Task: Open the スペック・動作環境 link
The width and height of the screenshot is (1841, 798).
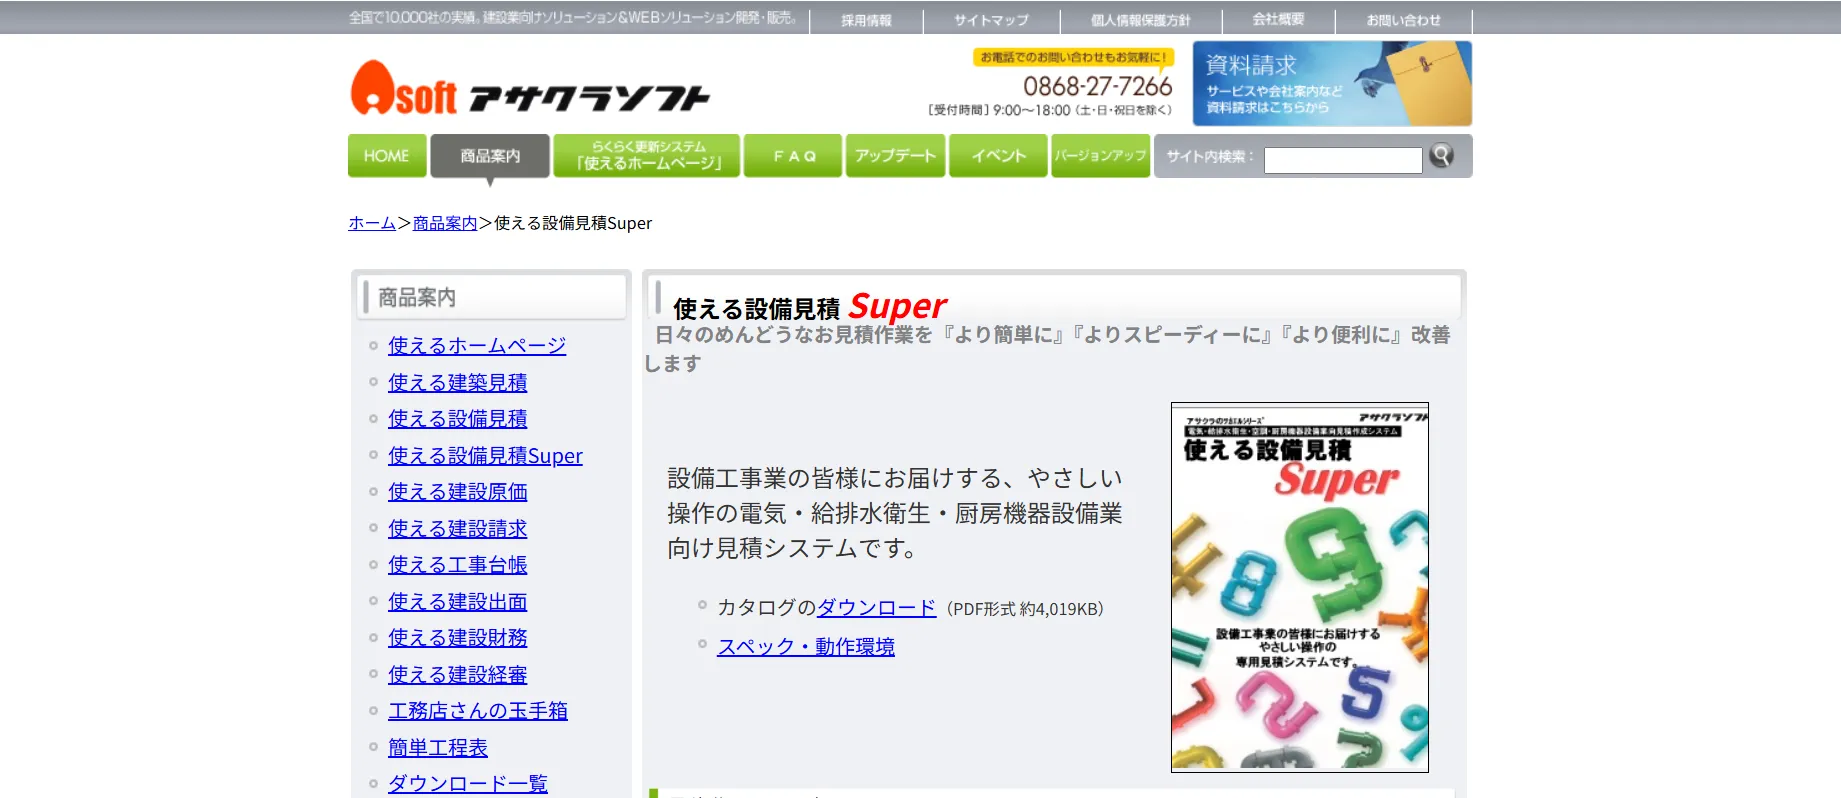Action: coord(806,647)
